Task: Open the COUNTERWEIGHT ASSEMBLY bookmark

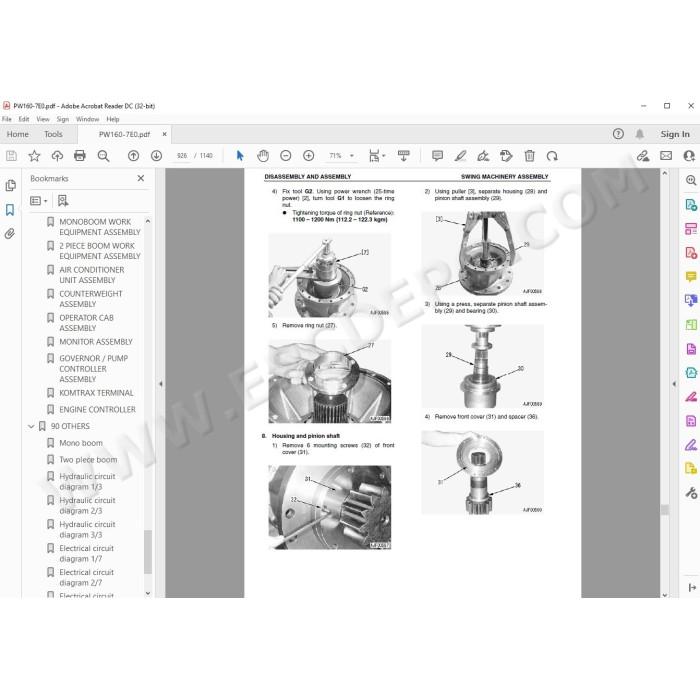Action: 91,299
